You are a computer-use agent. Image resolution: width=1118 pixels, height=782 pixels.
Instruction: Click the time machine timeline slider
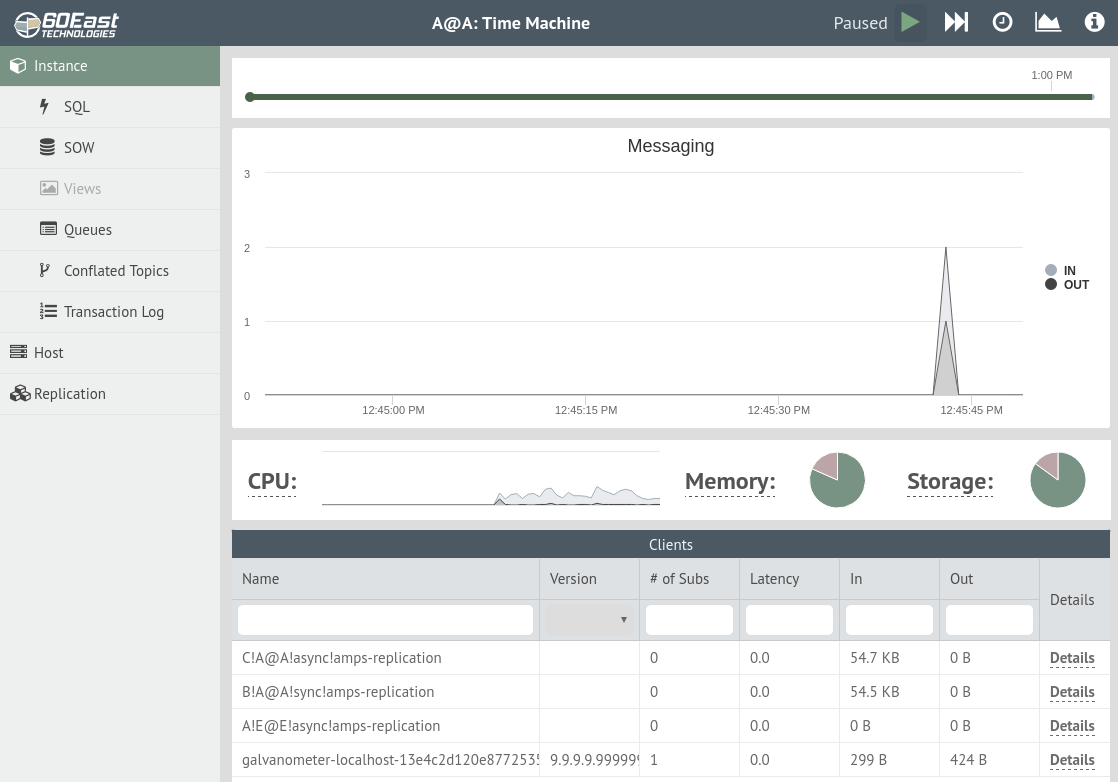670,97
